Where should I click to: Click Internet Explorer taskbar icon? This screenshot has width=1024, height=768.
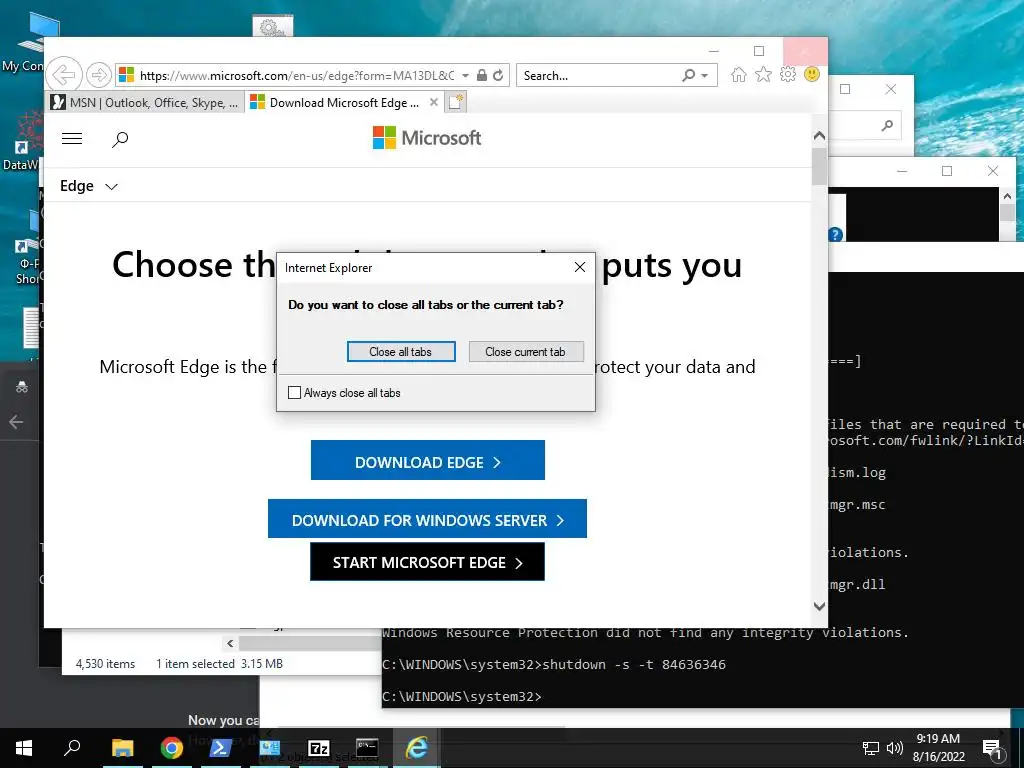417,748
